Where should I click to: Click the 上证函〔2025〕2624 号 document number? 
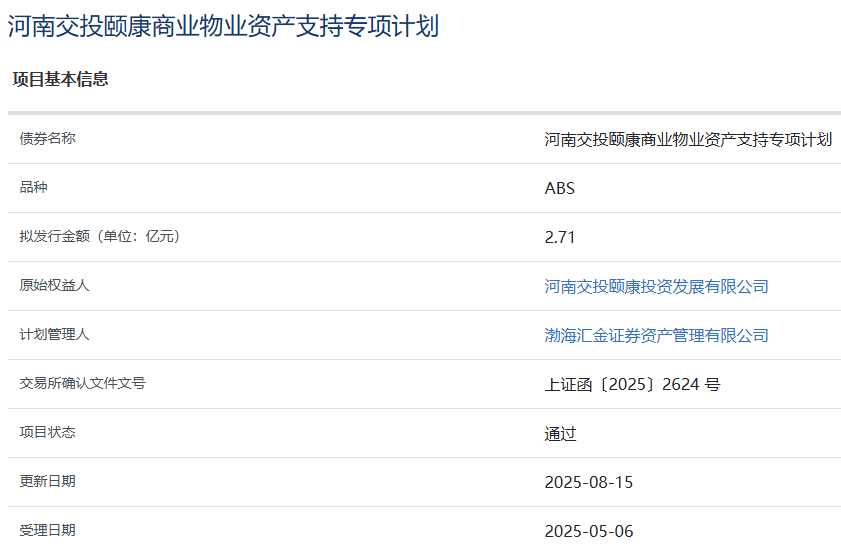coord(632,385)
